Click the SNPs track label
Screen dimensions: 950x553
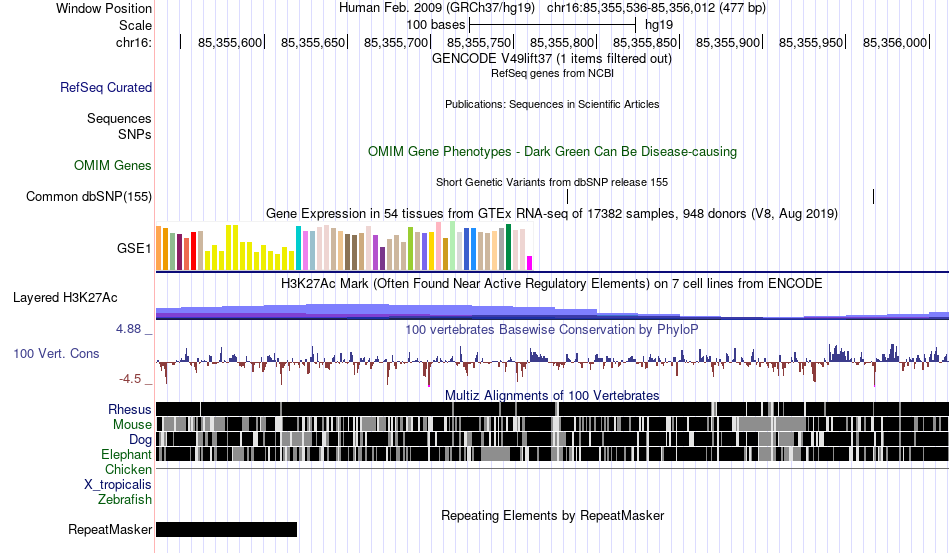click(x=135, y=134)
